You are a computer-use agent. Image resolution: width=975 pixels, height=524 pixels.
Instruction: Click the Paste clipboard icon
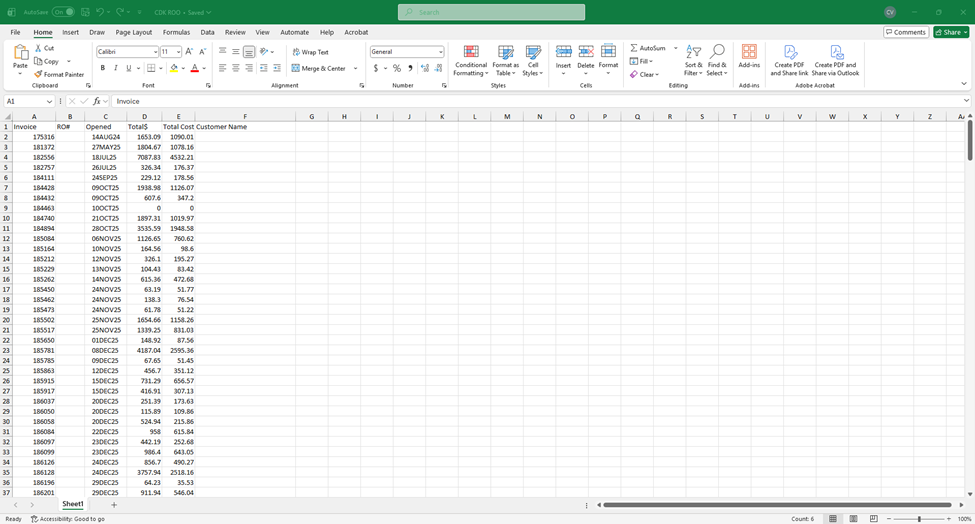click(21, 53)
